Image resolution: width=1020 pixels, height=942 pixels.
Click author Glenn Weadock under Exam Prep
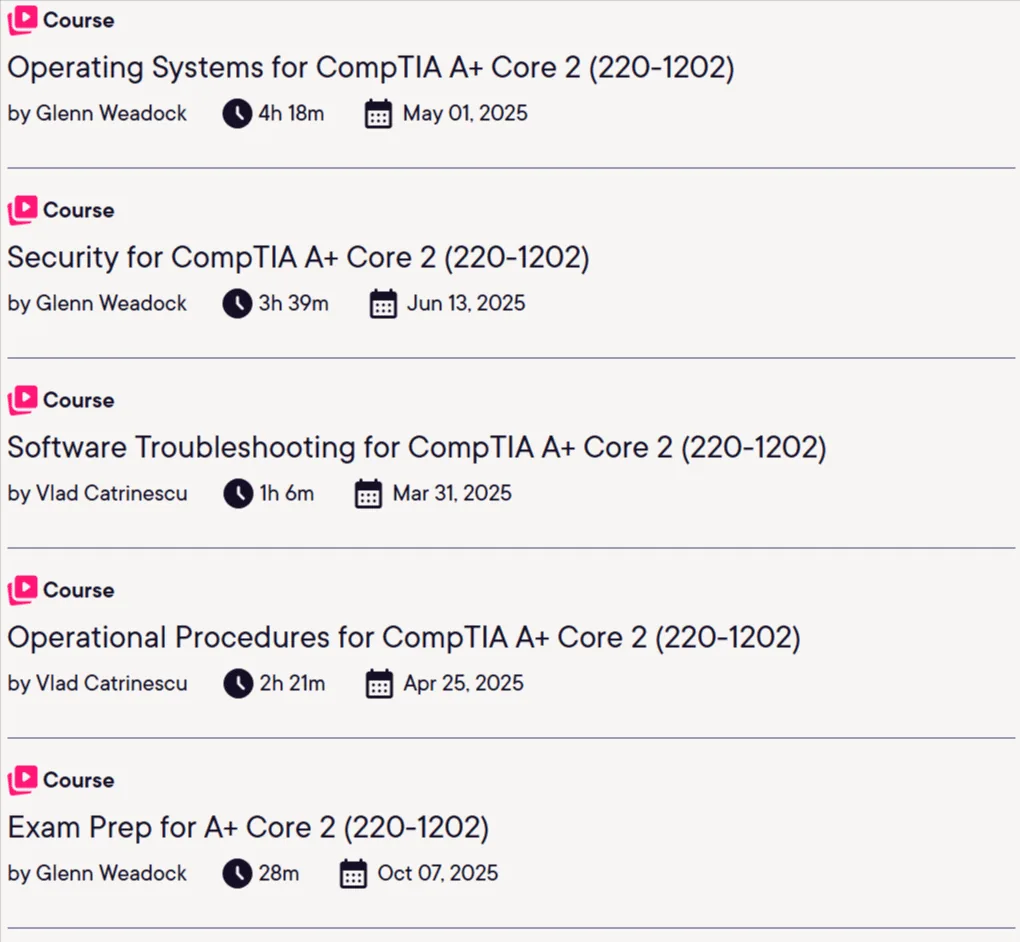pyautogui.click(x=111, y=873)
